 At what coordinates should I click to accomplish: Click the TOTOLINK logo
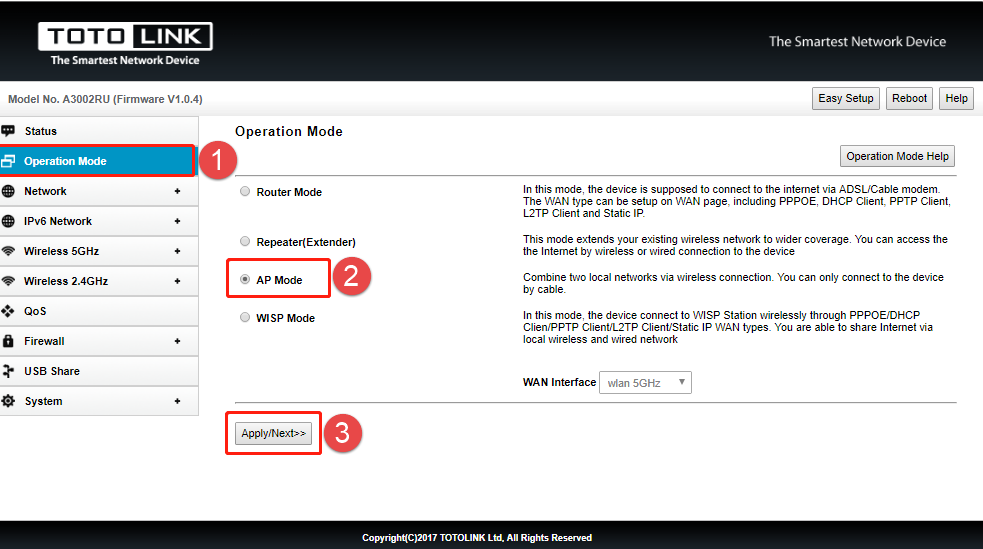125,44
